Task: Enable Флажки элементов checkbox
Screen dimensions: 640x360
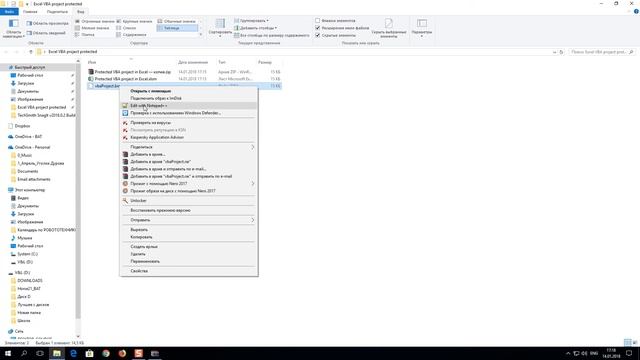Action: pos(318,20)
